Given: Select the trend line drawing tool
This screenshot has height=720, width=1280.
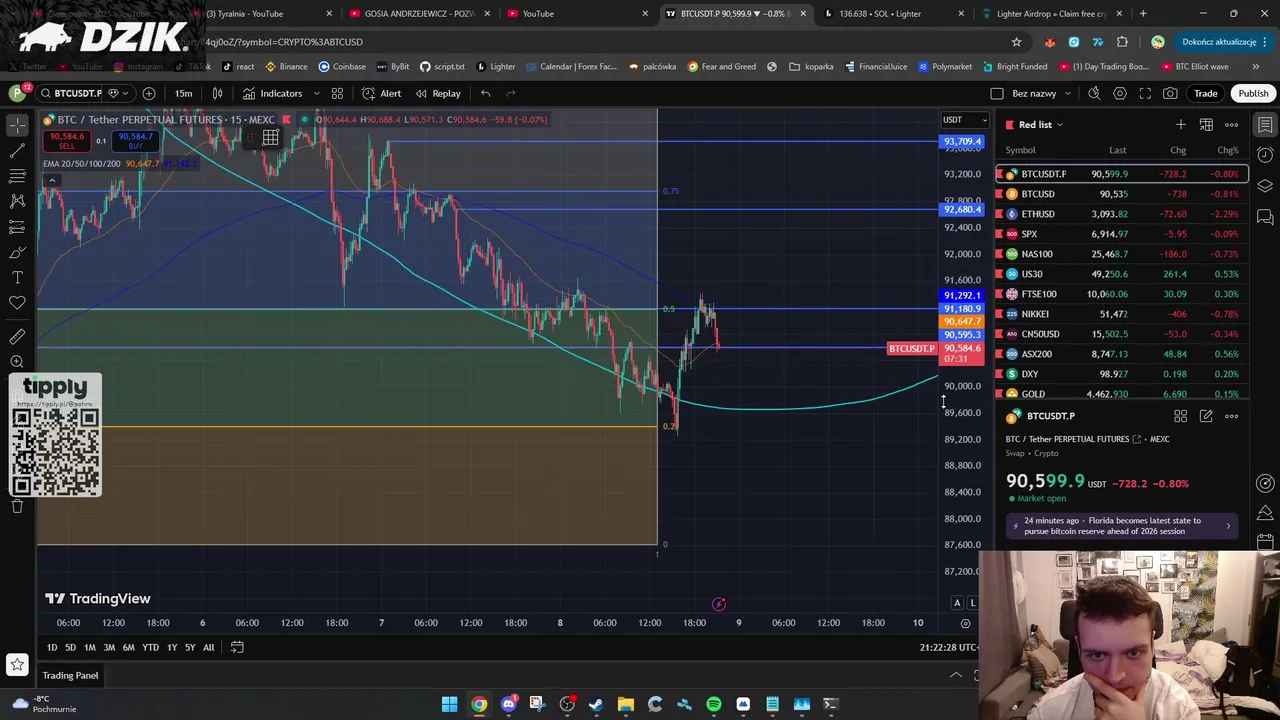Looking at the screenshot, I should pos(17,150).
